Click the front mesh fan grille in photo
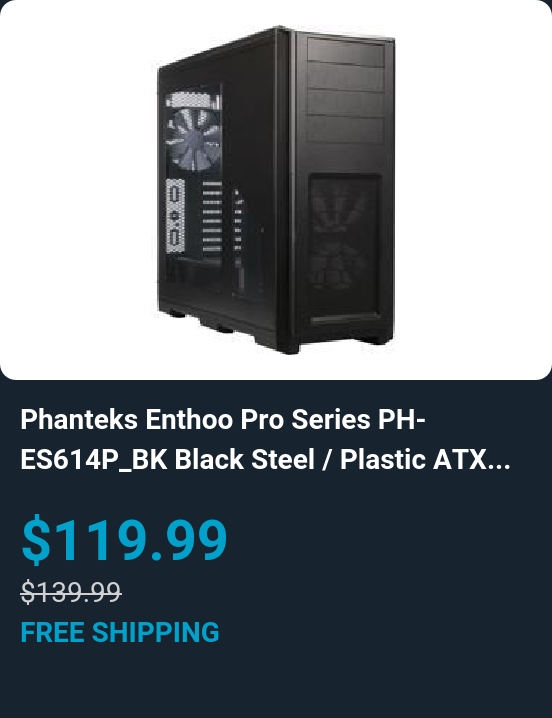Viewport: 552px width, 718px height. (x=344, y=243)
